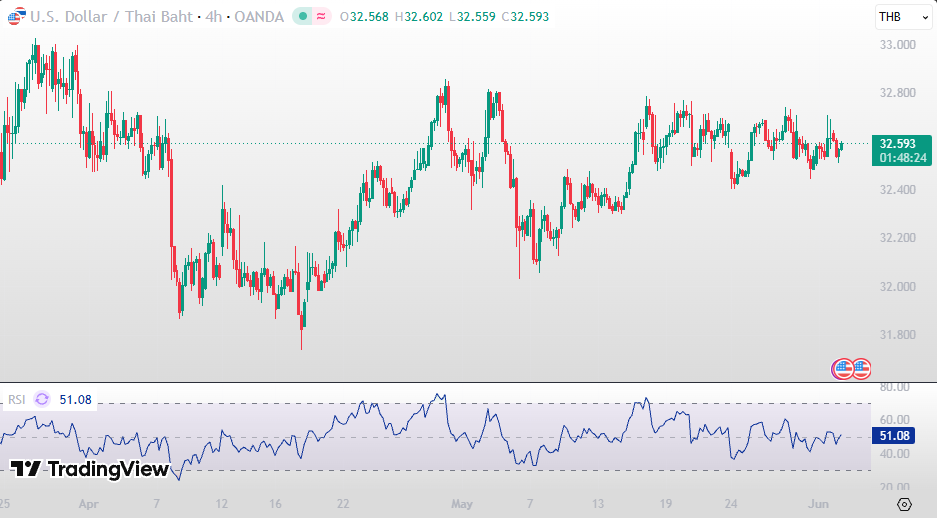Click the 32.400 price axis label

(898, 190)
